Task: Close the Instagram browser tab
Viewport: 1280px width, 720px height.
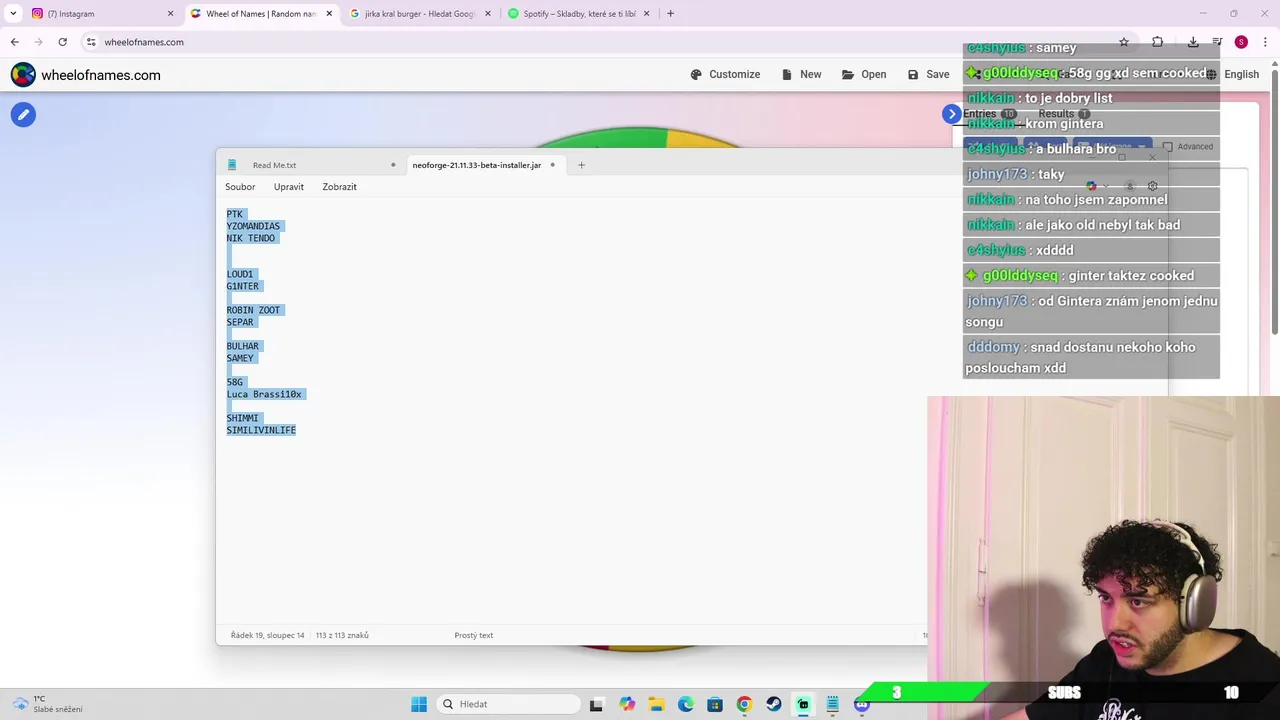Action: [170, 14]
